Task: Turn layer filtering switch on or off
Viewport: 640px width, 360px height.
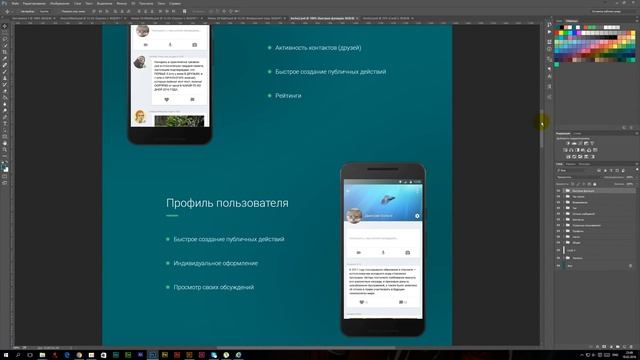Action: 637,170
